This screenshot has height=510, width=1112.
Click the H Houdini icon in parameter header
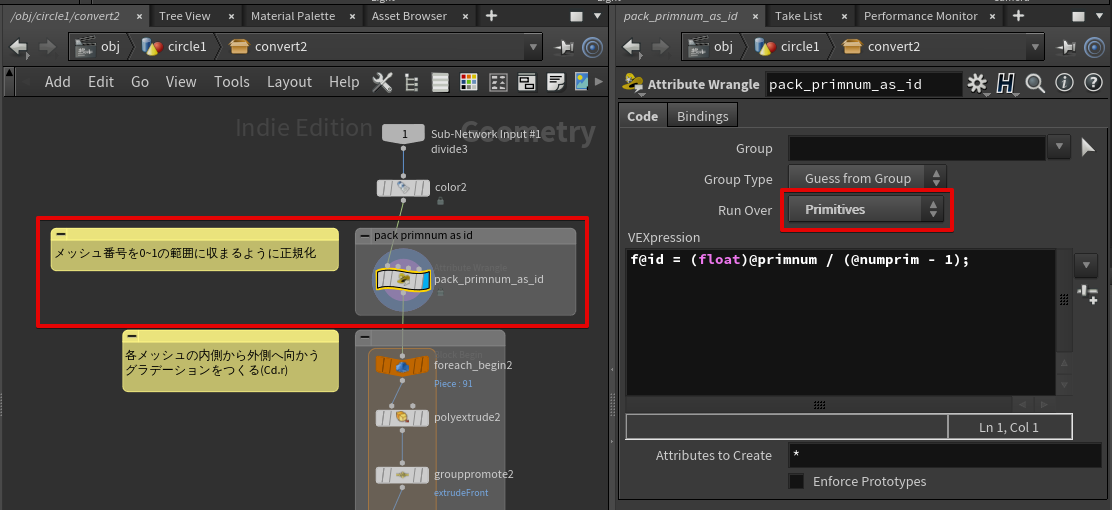coord(1006,84)
